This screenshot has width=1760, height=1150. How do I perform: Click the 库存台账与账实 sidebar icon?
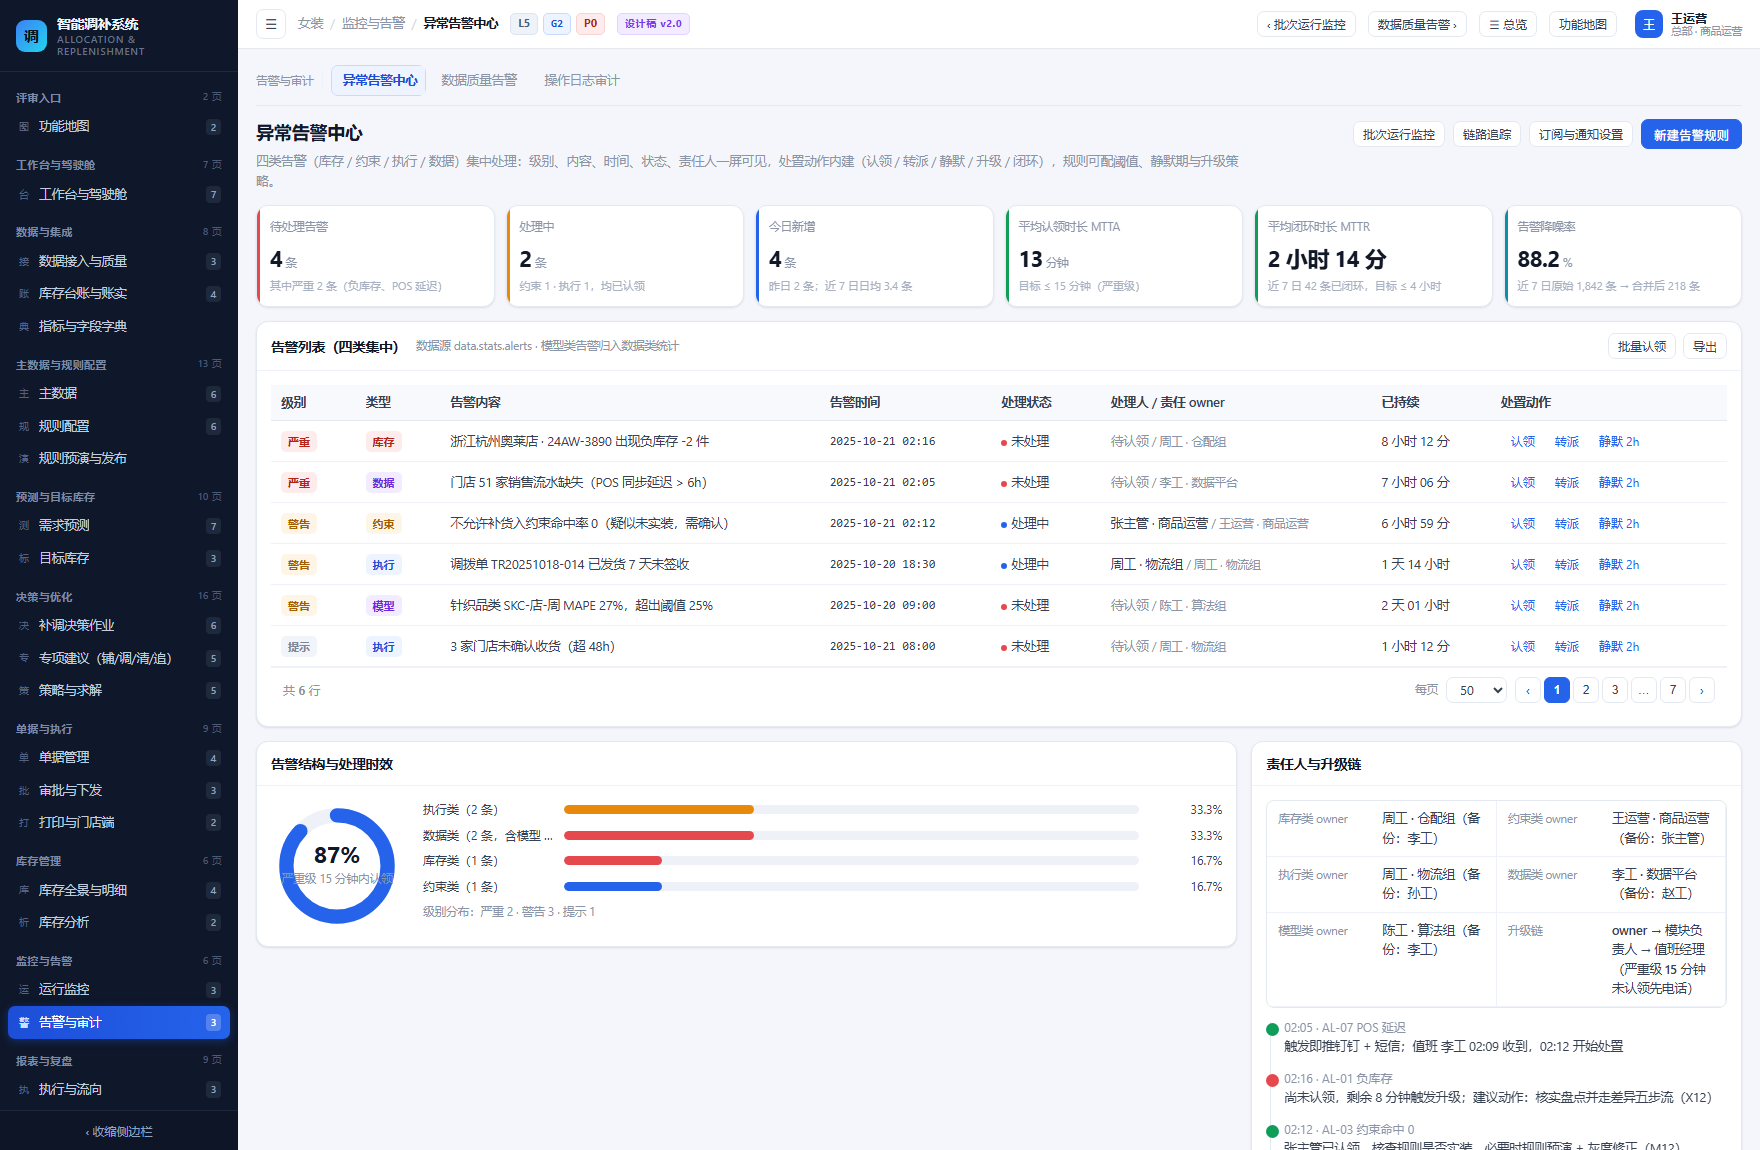point(24,294)
